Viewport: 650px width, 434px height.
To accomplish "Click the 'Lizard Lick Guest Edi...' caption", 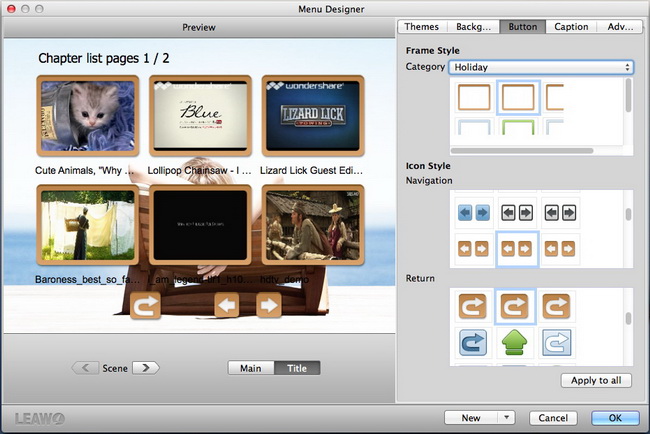I will (x=311, y=170).
